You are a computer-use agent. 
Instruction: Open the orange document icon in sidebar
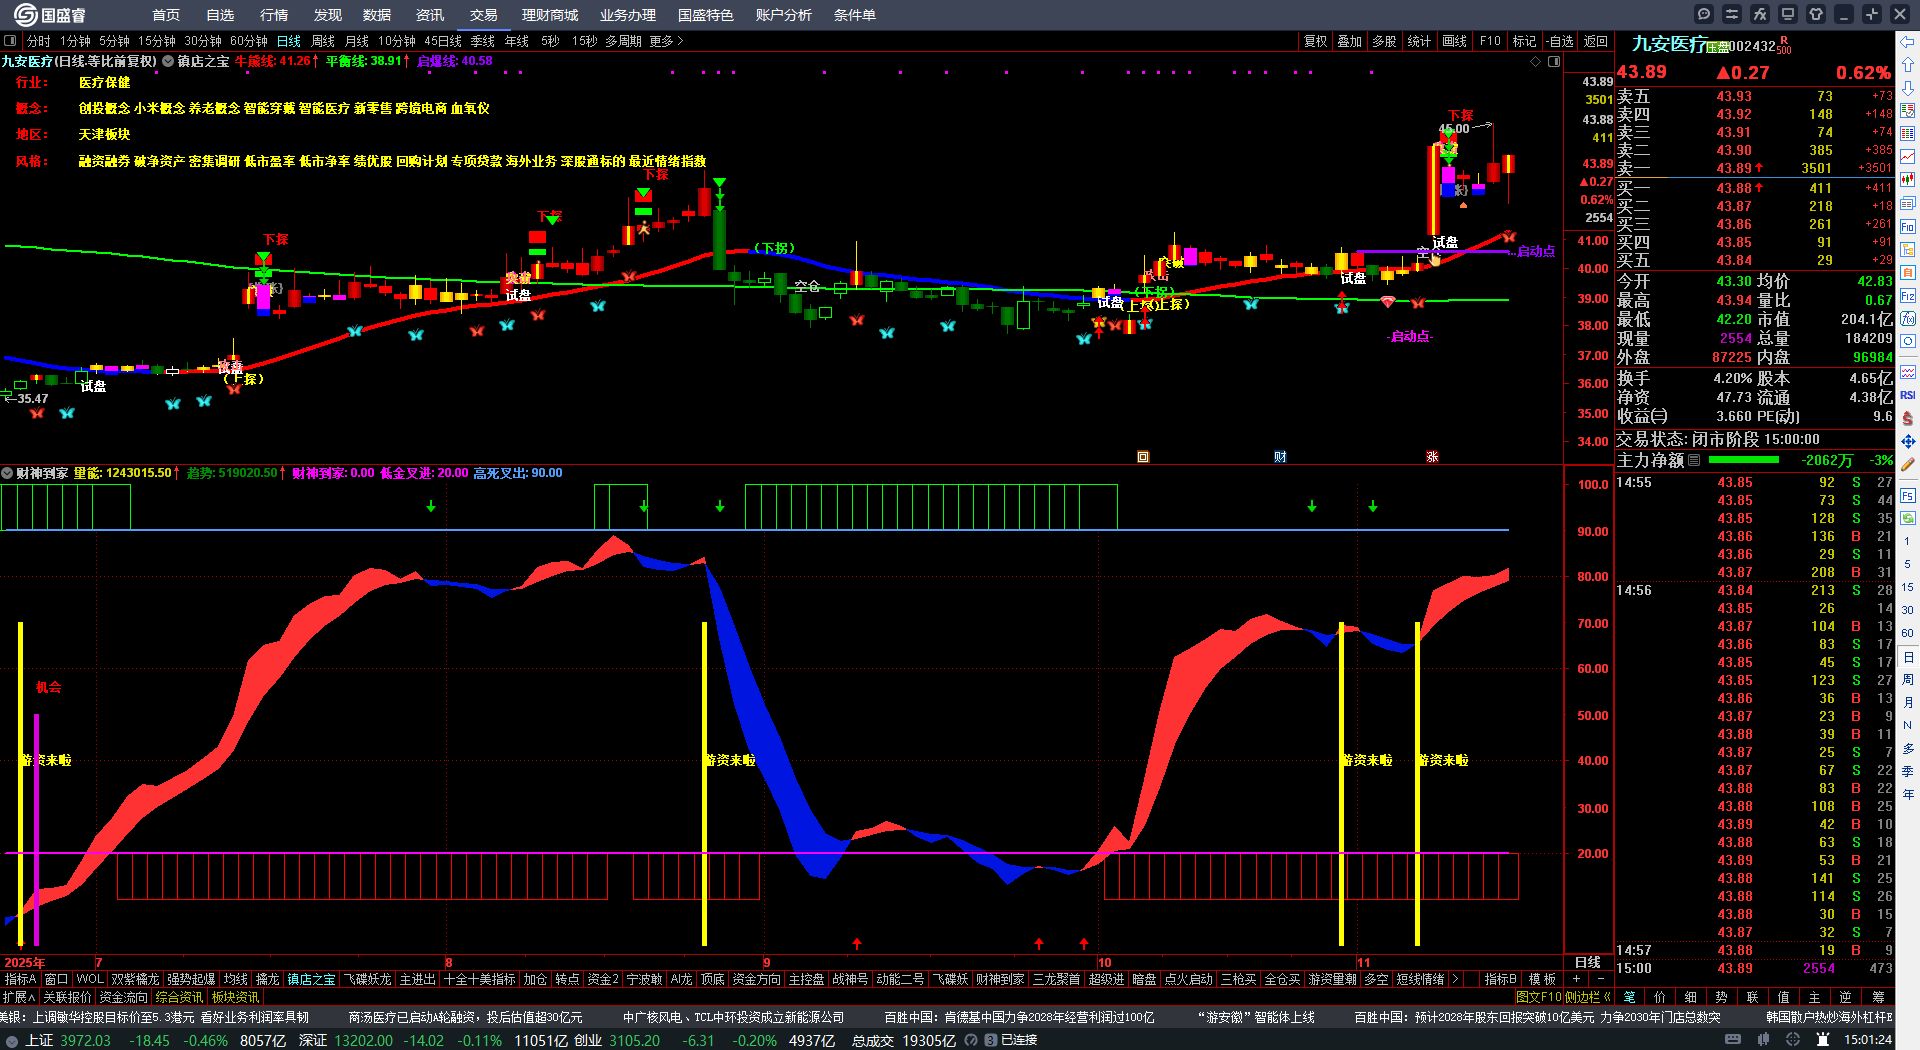pyautogui.click(x=1908, y=273)
